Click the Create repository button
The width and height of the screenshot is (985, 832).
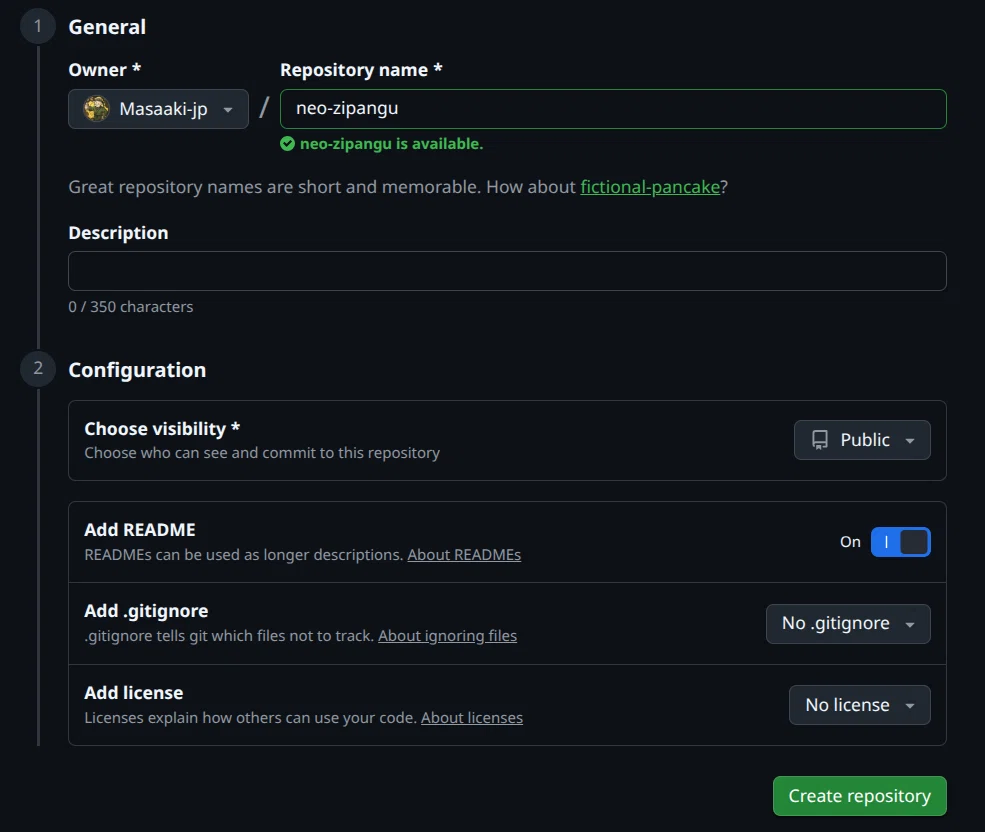(x=859, y=796)
